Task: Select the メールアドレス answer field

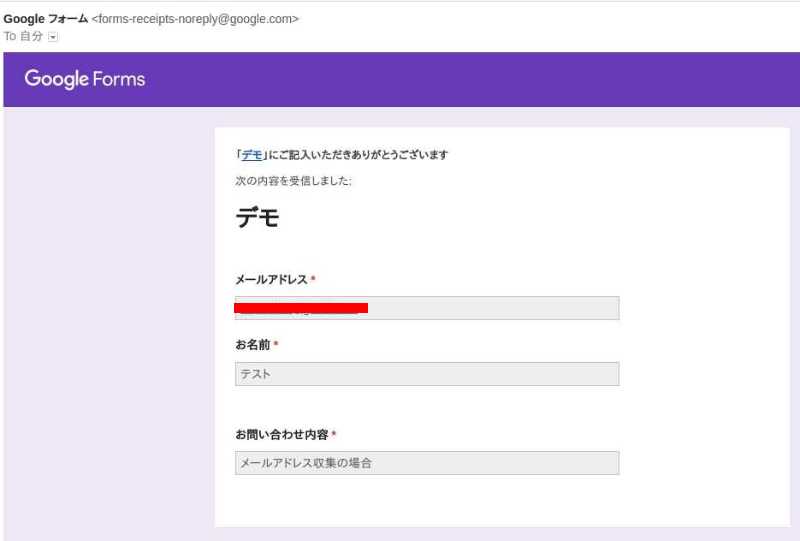Action: (x=427, y=308)
